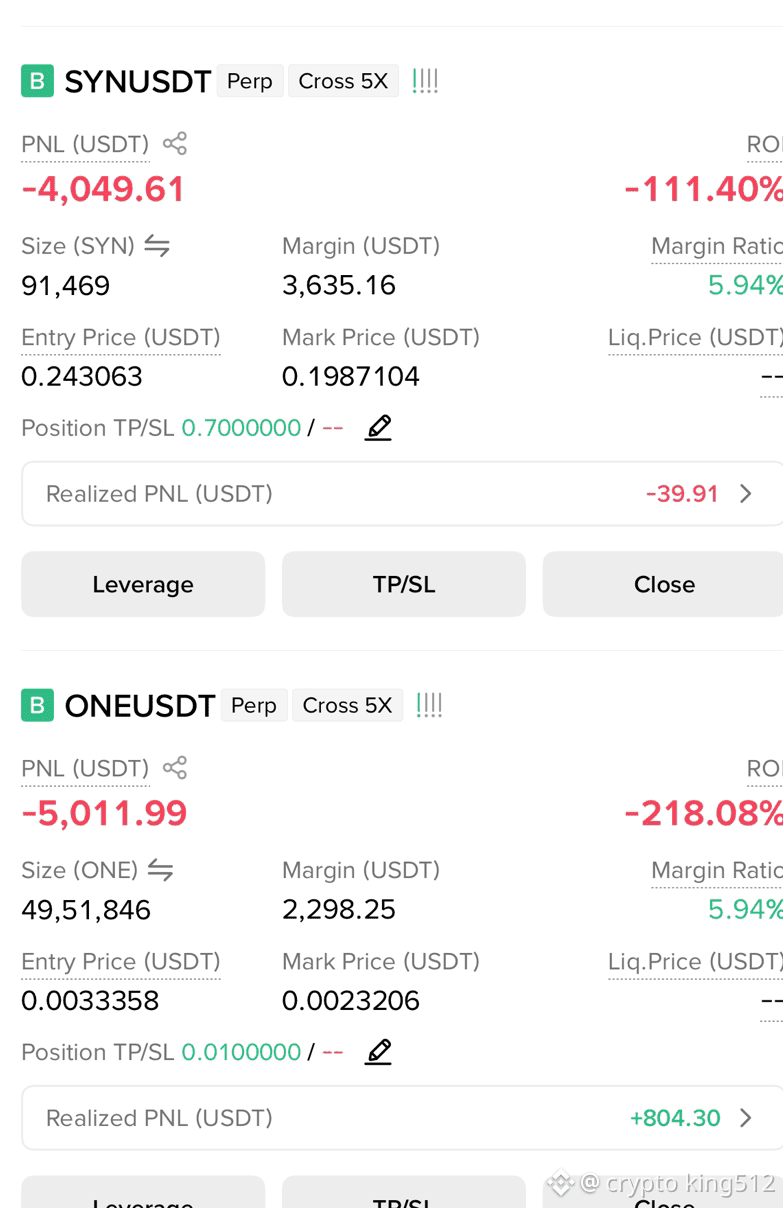Open SYNUSDT Cross 5X margin mode tag
This screenshot has height=1208, width=783.
(343, 81)
